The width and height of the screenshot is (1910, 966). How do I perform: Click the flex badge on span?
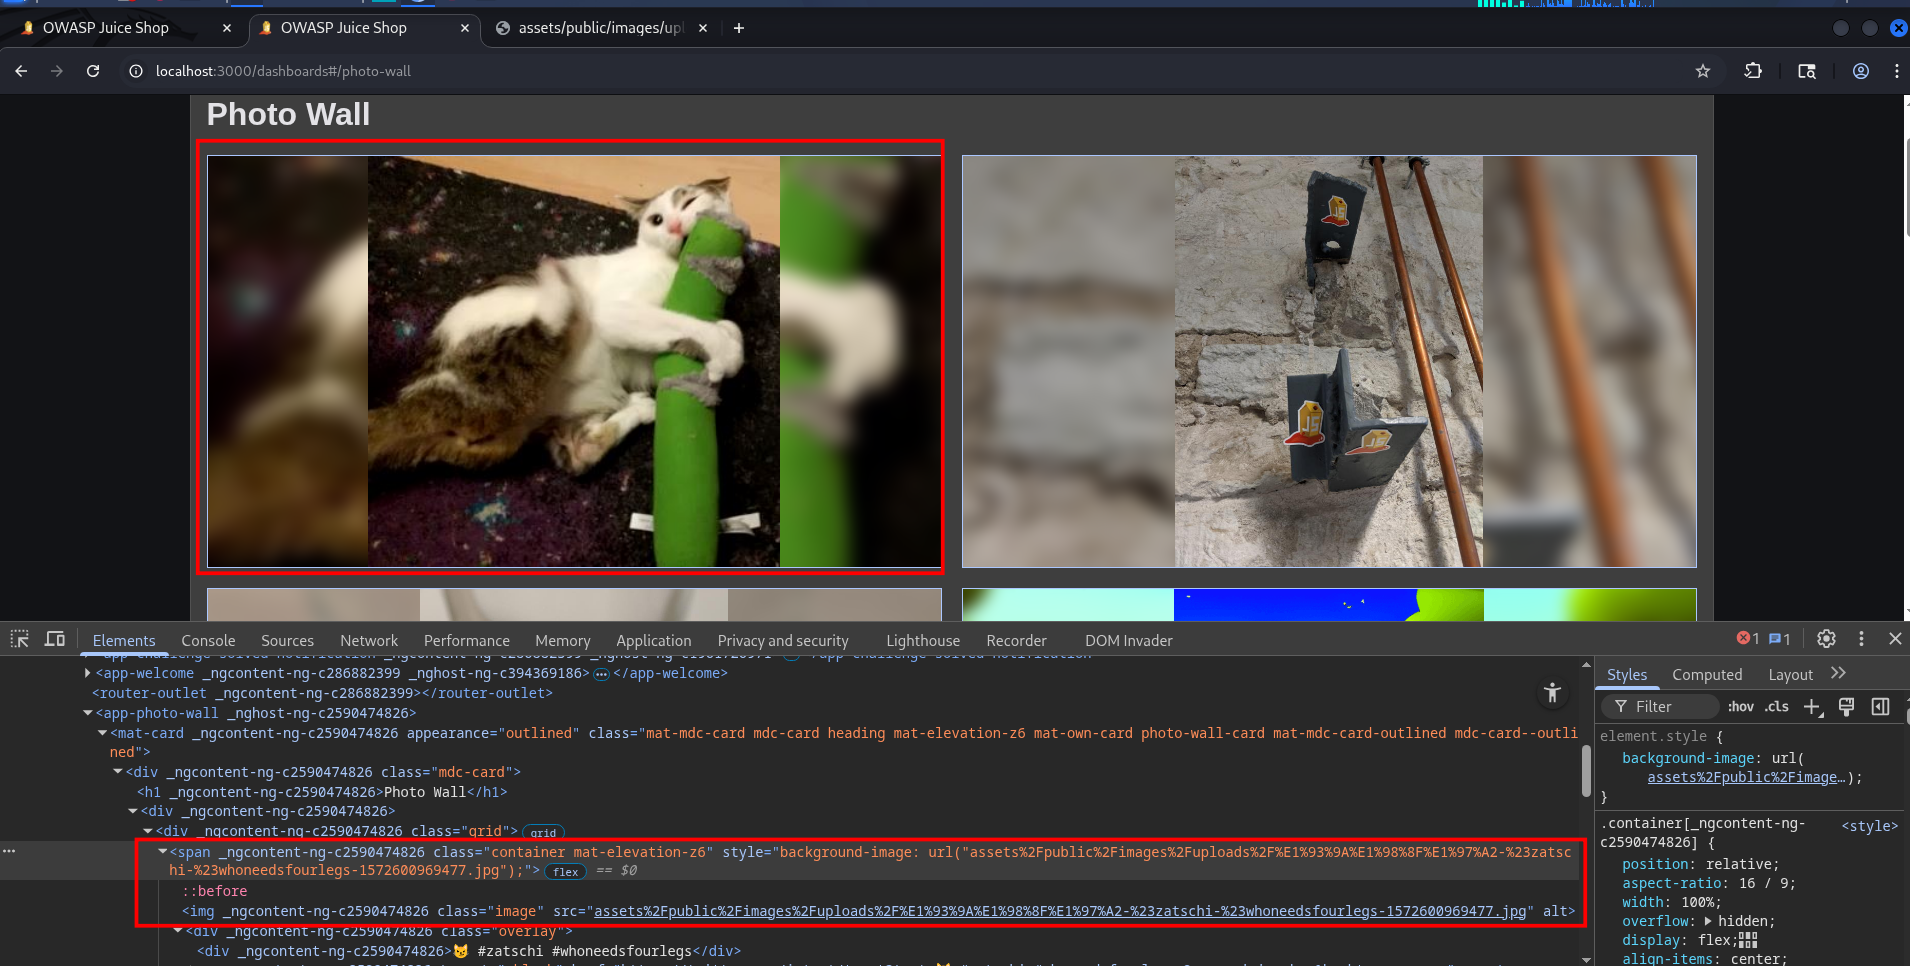pos(566,872)
